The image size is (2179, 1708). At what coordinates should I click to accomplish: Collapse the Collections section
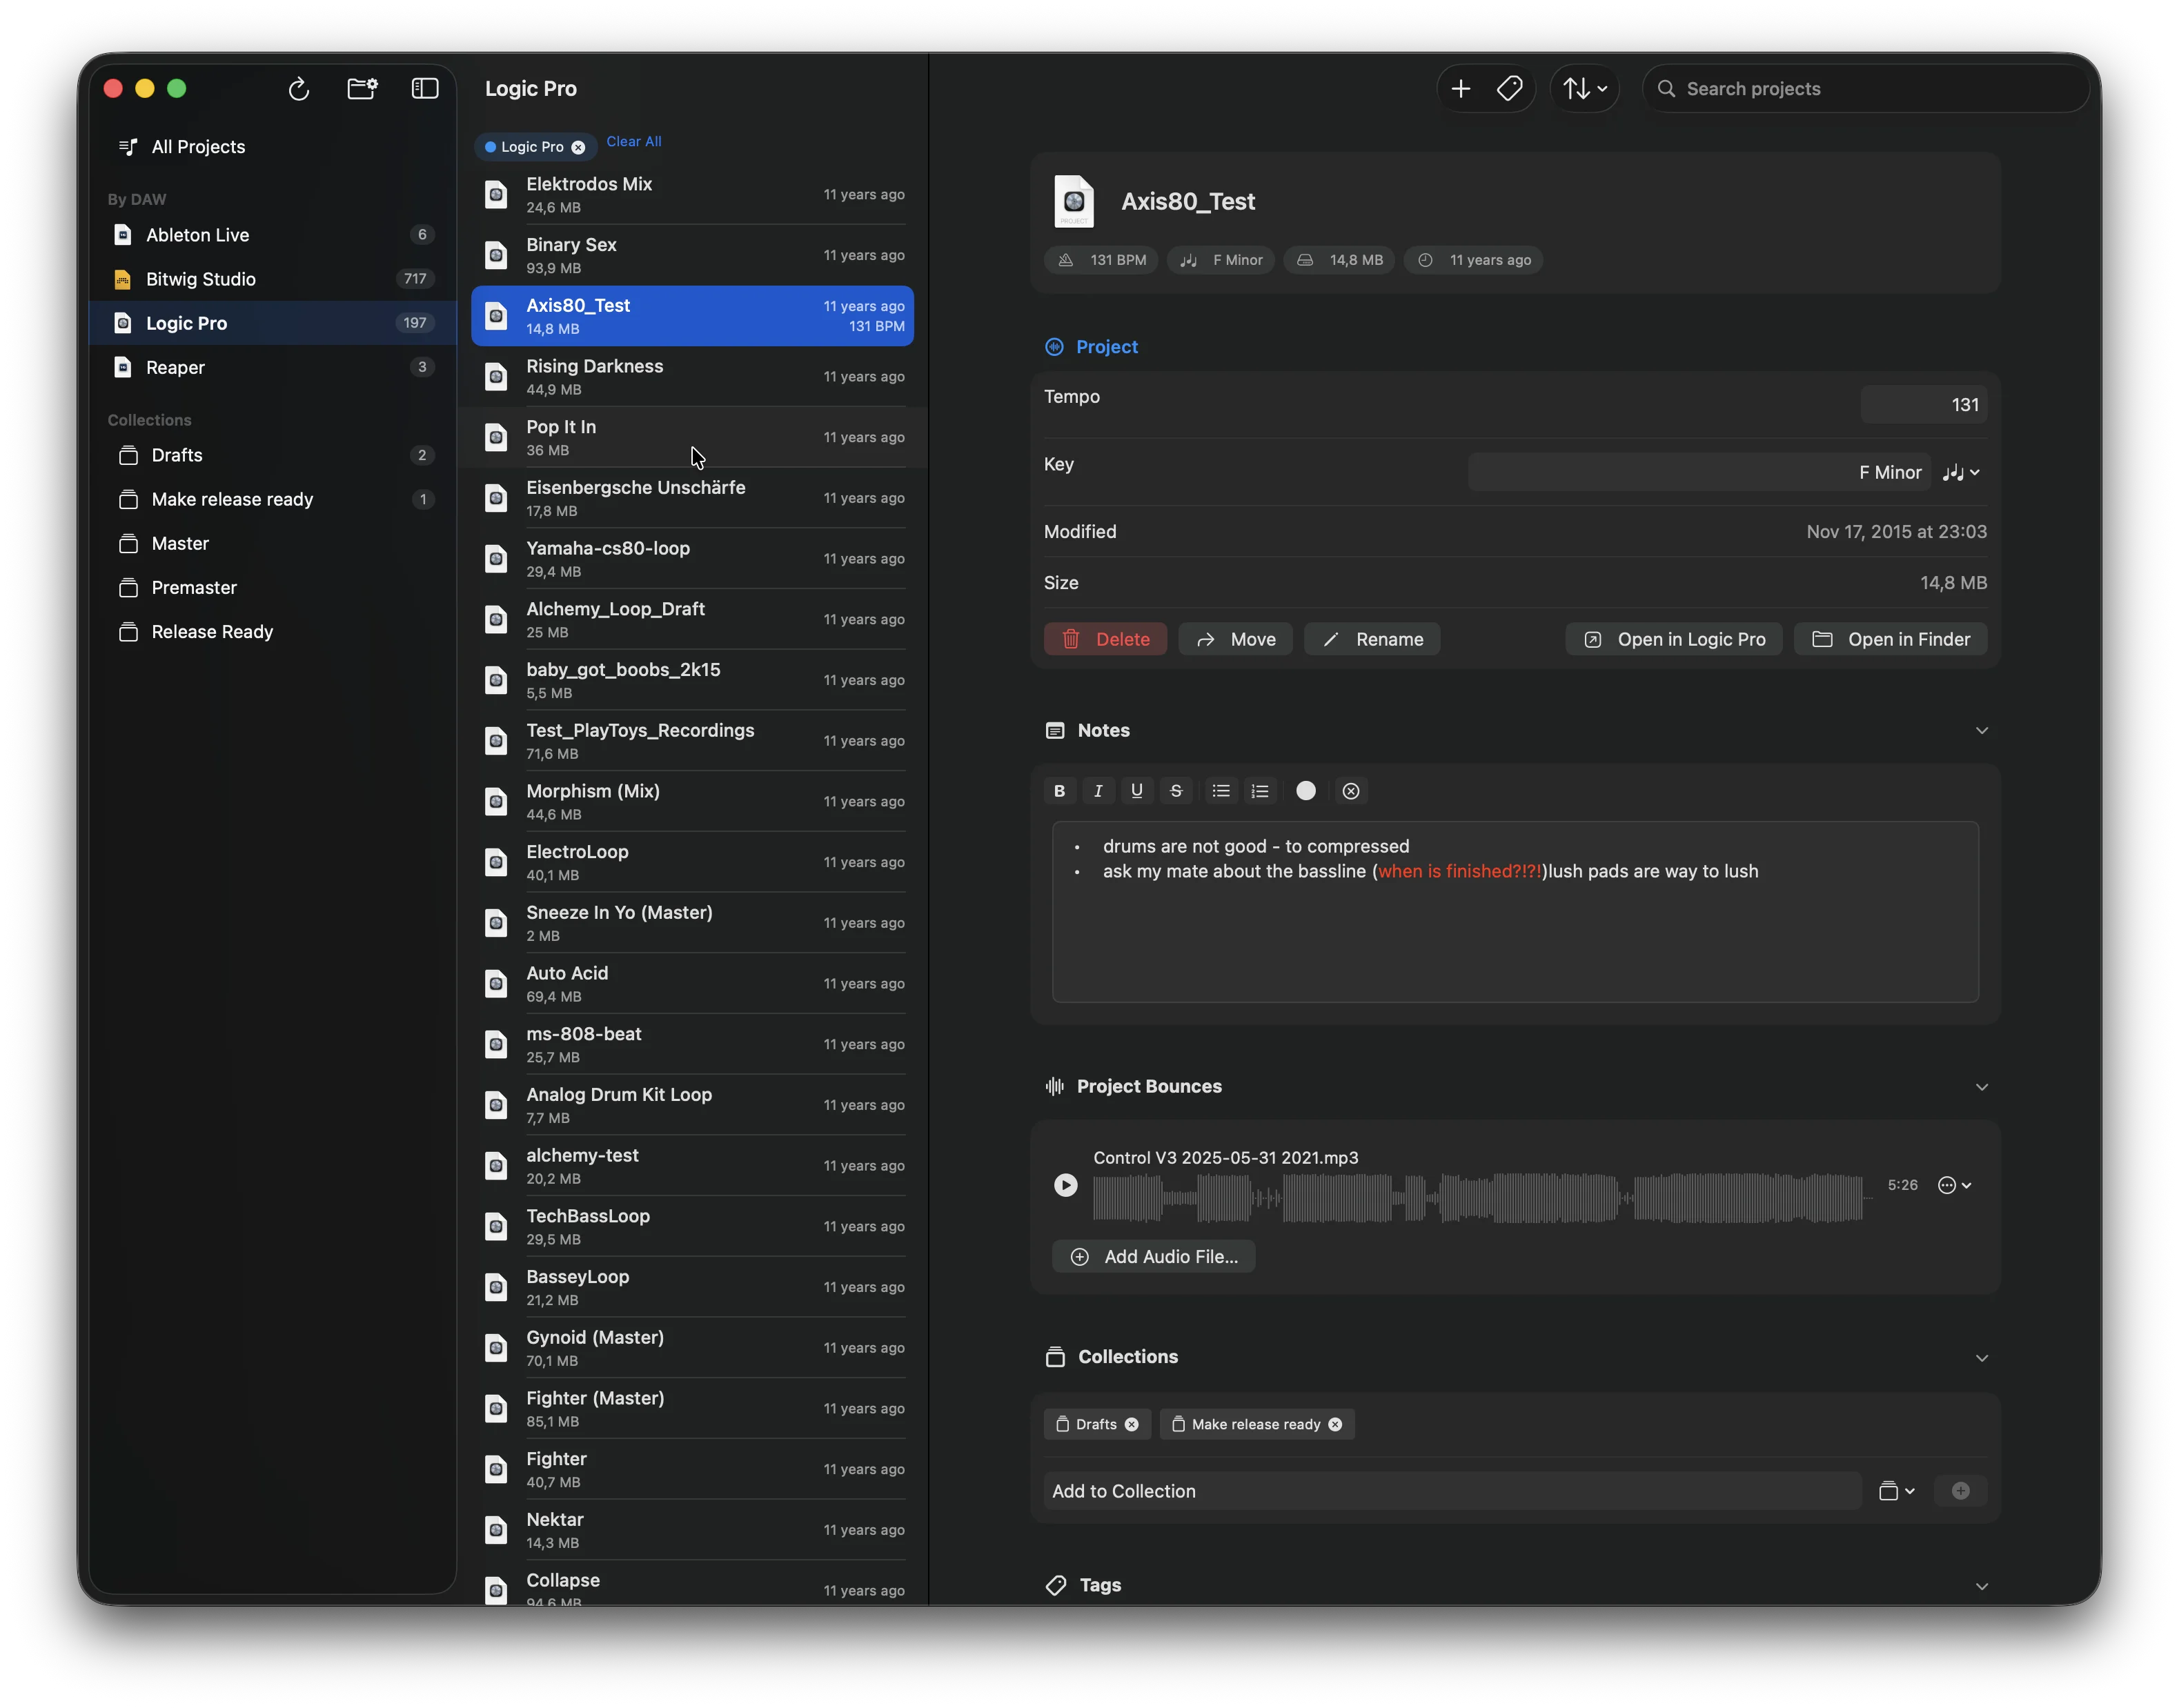pyautogui.click(x=1981, y=1358)
